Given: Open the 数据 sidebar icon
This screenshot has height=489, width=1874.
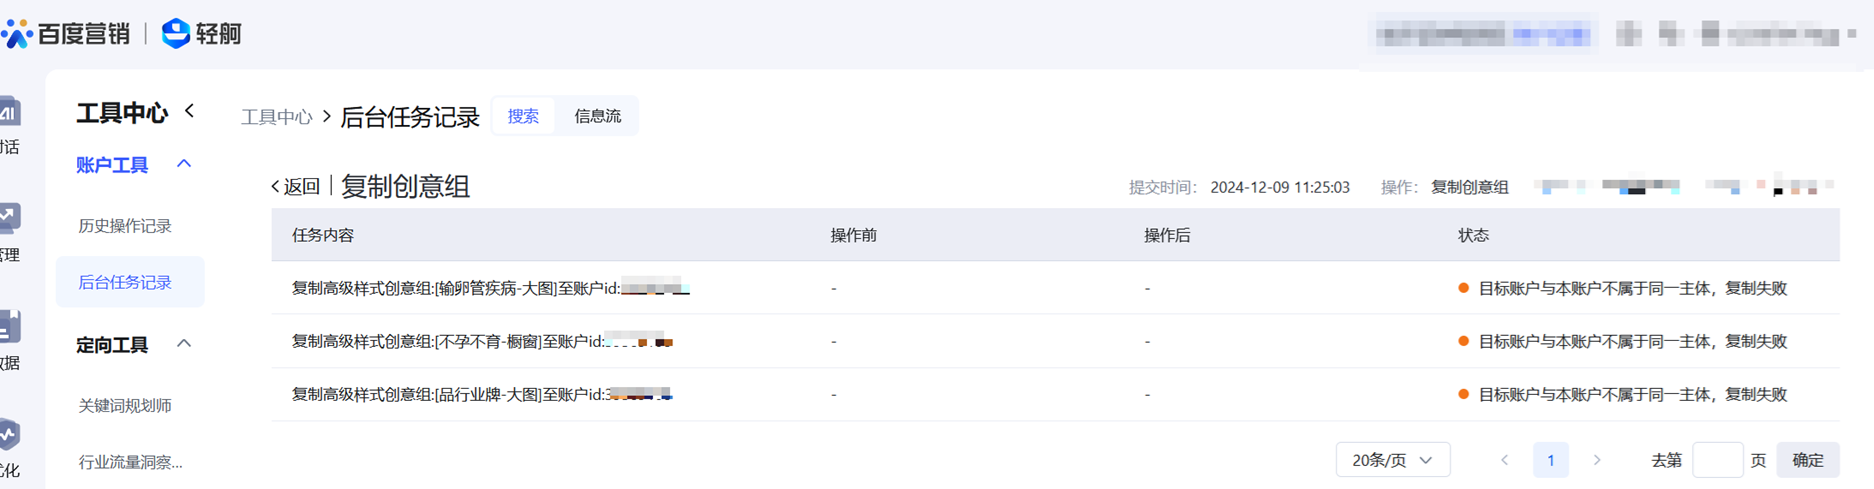Looking at the screenshot, I should point(9,328).
